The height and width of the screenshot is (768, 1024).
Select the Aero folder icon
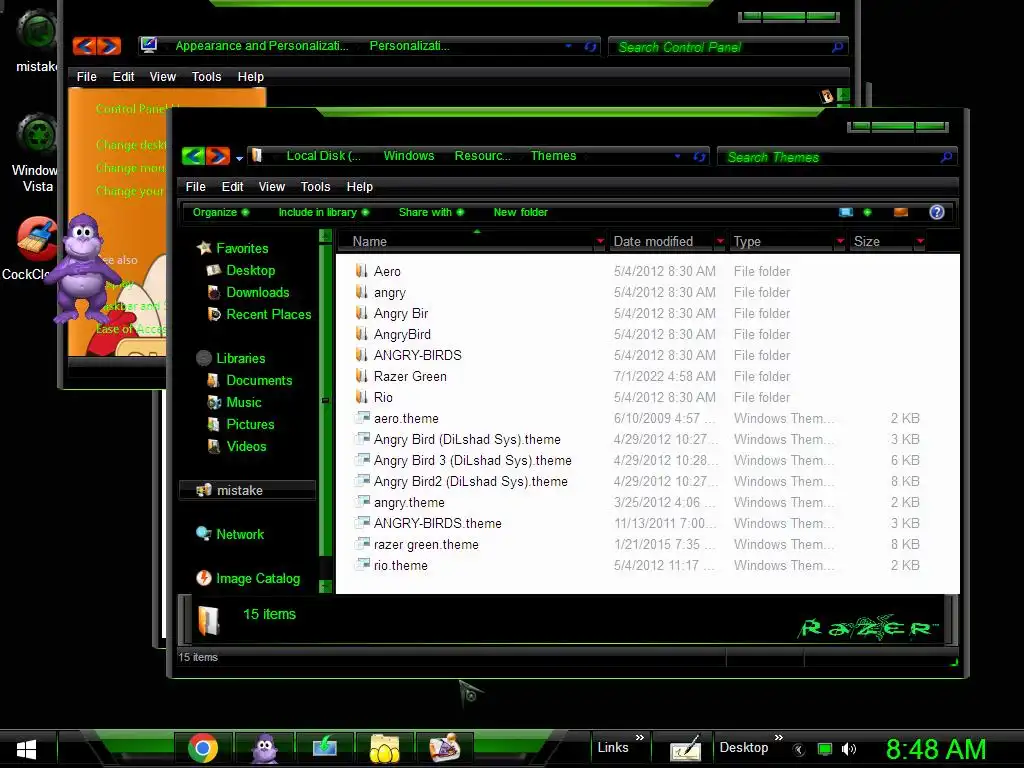pos(362,270)
